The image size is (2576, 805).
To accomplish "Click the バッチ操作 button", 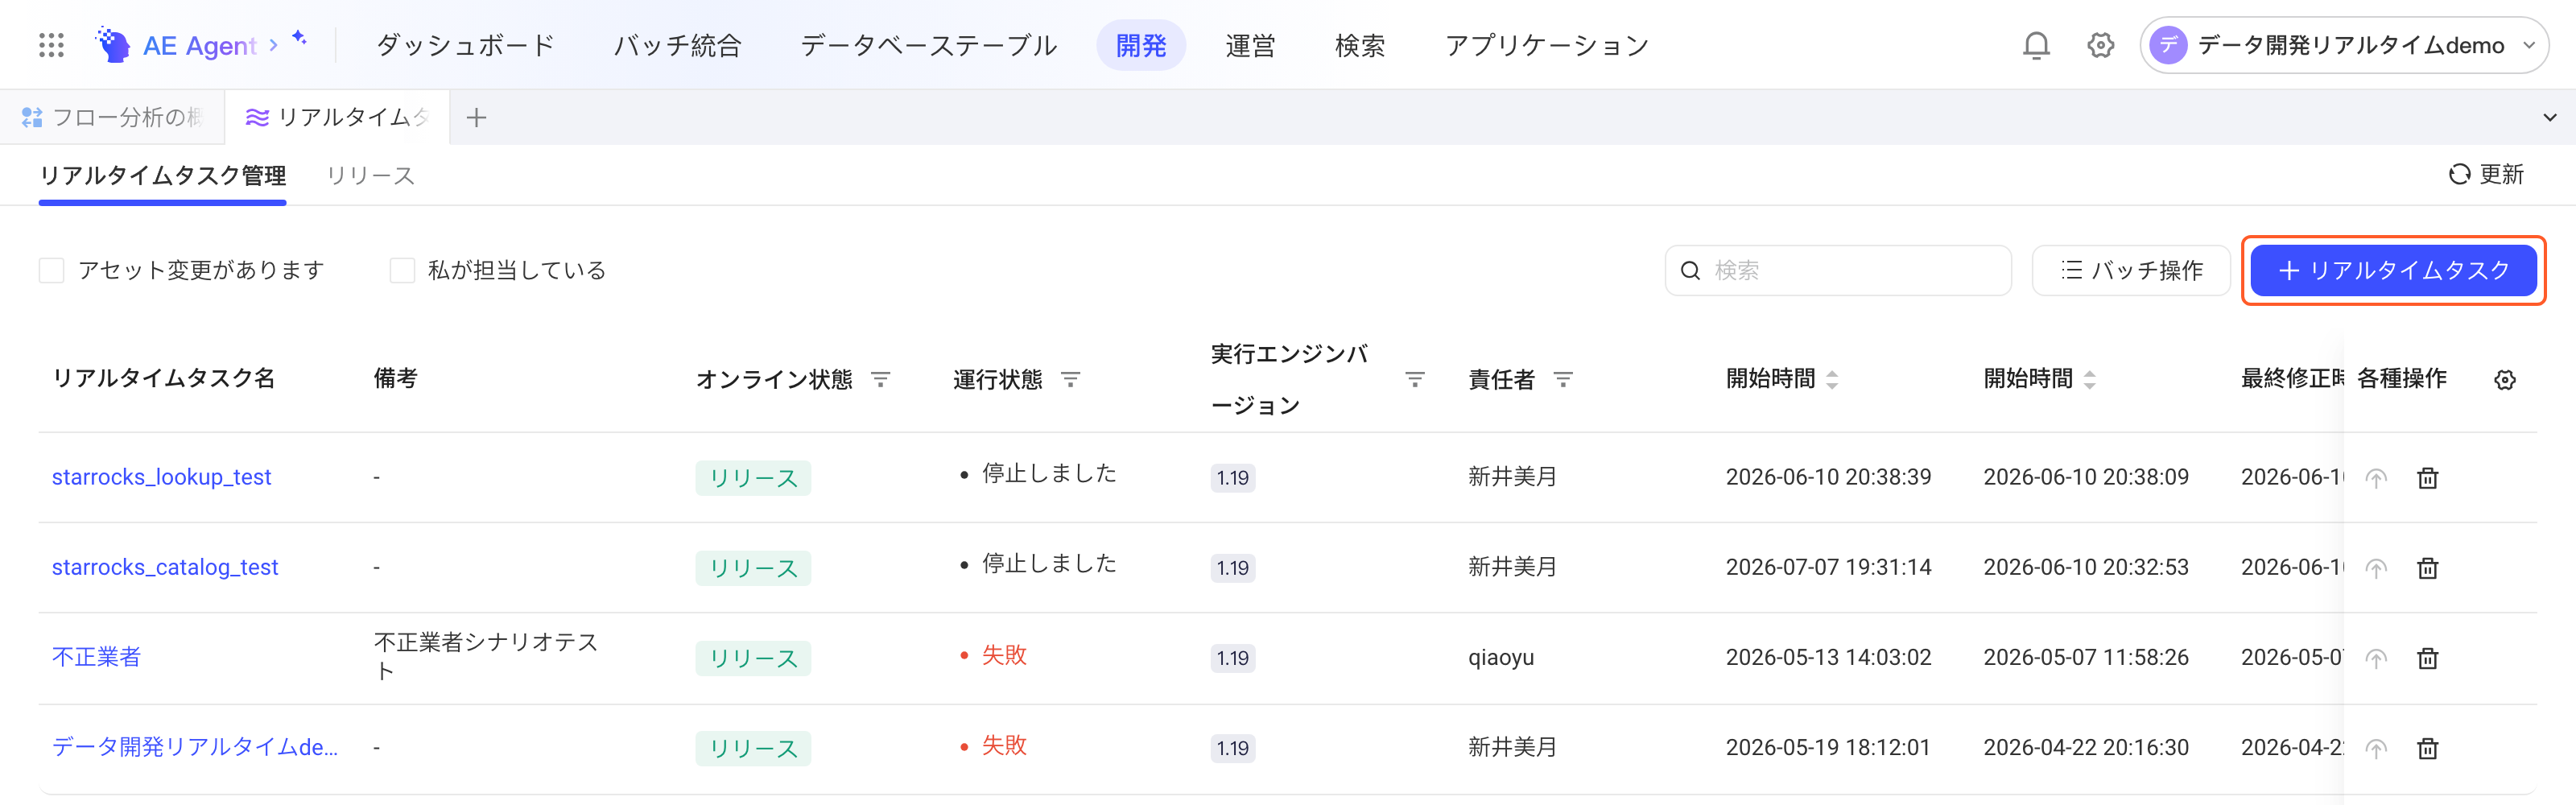I will click(2131, 271).
